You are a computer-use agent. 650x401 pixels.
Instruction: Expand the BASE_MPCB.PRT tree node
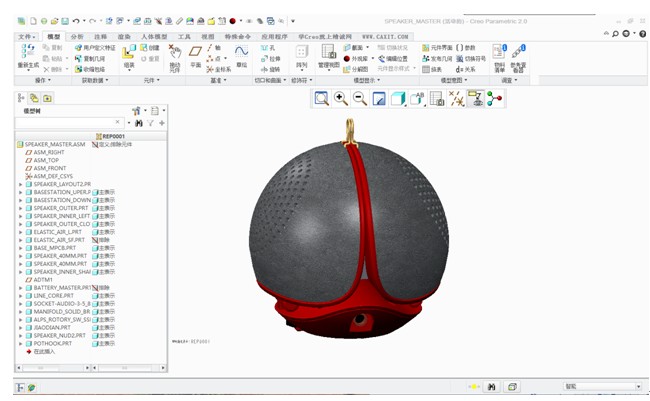21,248
